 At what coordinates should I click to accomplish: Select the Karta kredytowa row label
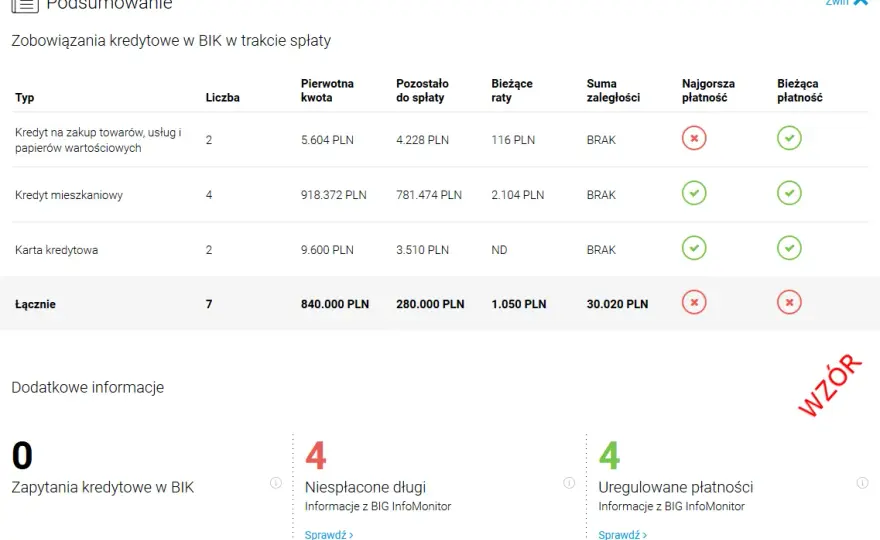tap(57, 250)
